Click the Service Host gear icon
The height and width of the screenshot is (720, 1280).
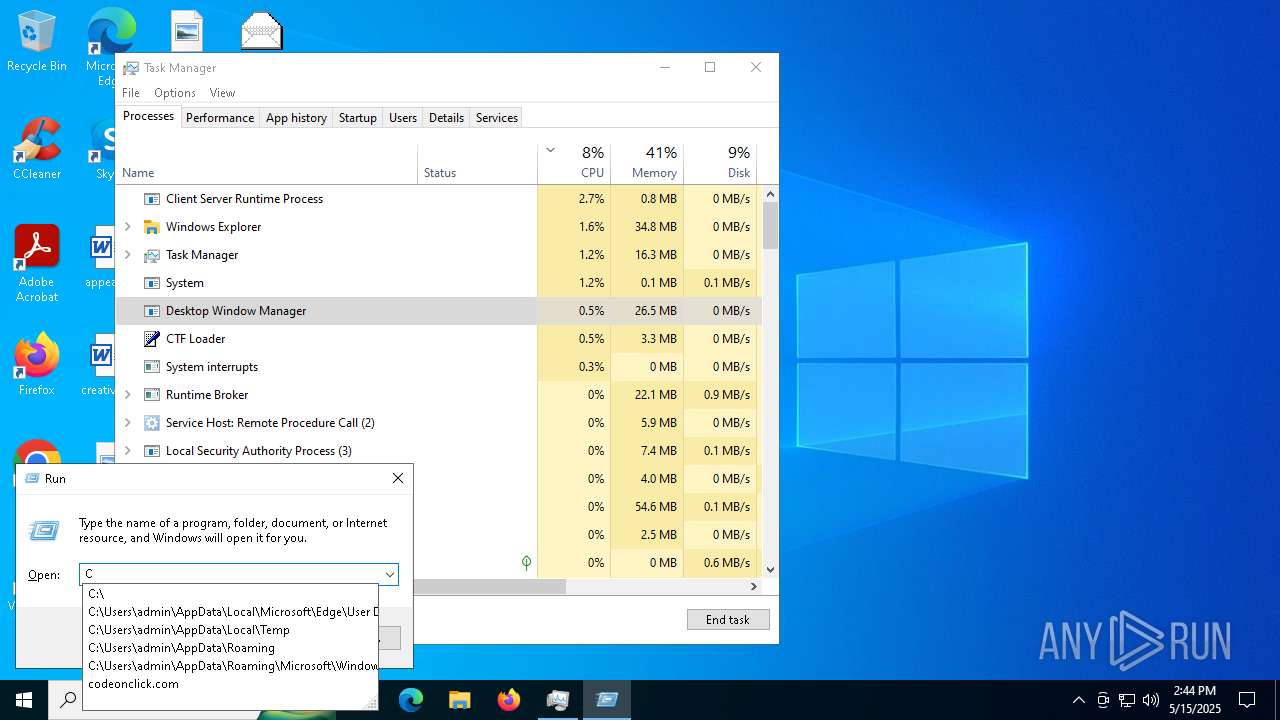pos(152,423)
